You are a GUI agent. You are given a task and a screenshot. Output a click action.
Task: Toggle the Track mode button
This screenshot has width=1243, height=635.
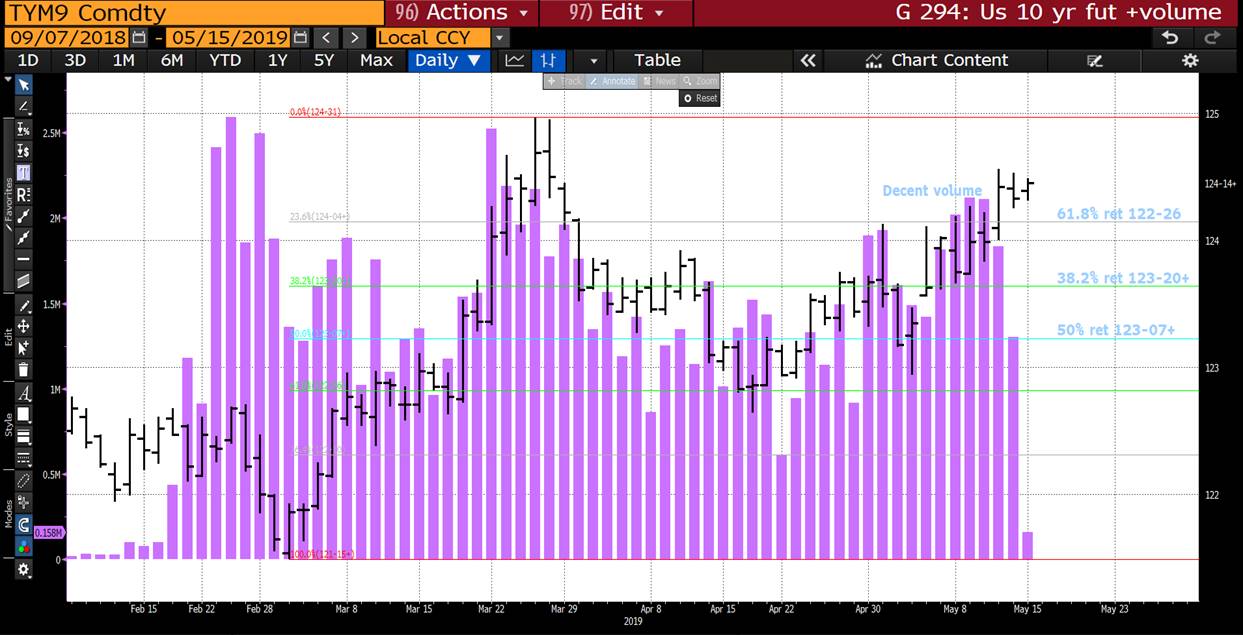[565, 81]
